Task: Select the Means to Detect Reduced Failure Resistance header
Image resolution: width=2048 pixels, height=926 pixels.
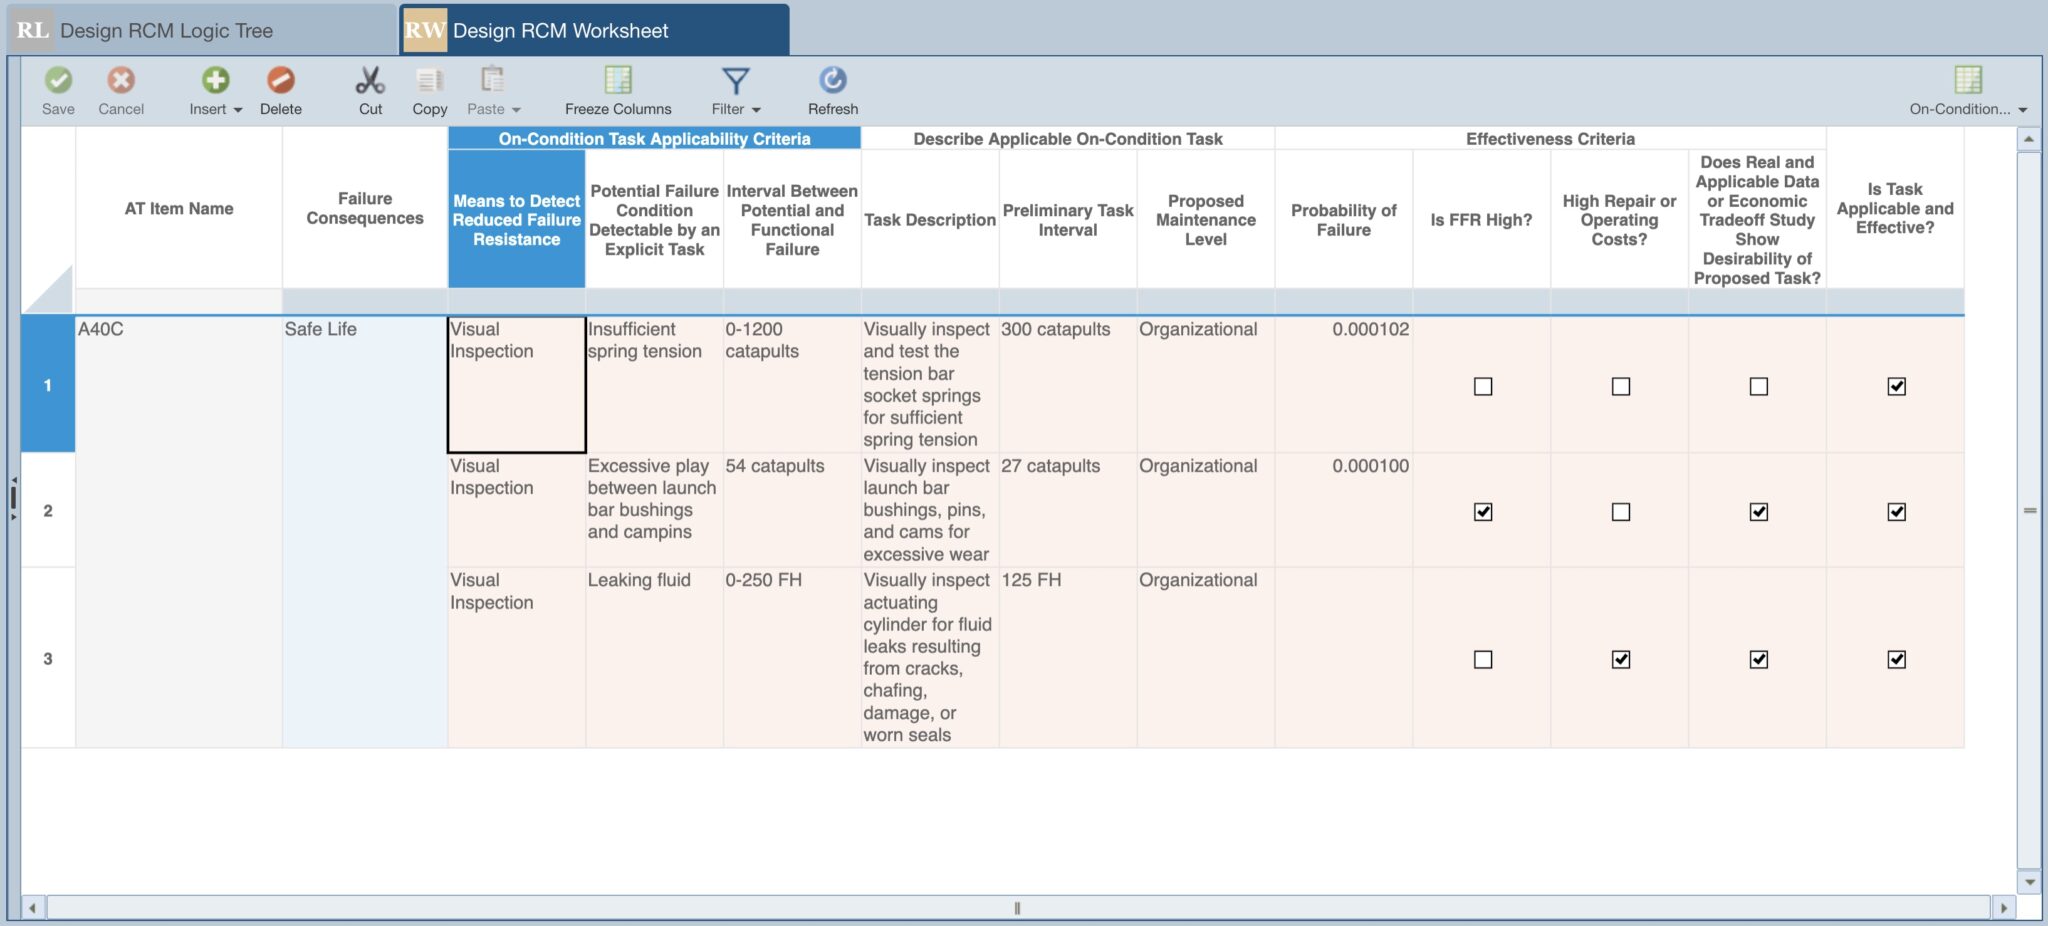Action: (x=516, y=220)
